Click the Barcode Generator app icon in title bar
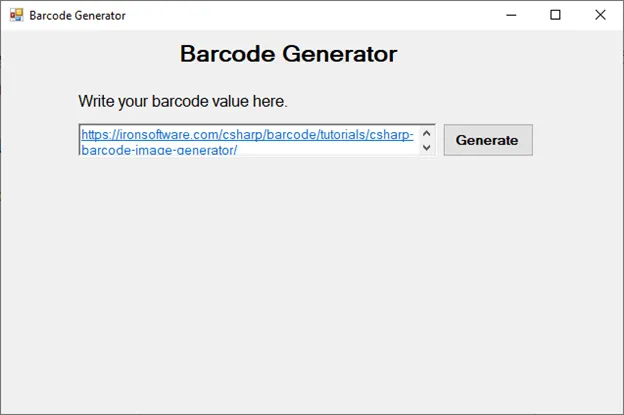Viewport: 624px width, 415px height. click(16, 15)
